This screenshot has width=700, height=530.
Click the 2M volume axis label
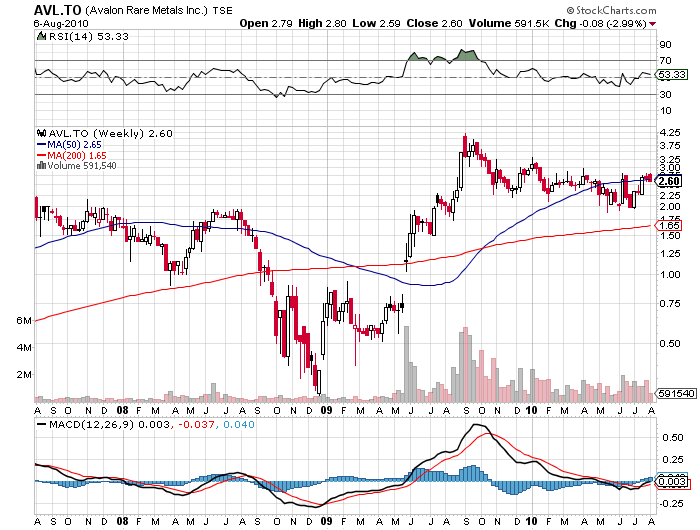[24, 374]
